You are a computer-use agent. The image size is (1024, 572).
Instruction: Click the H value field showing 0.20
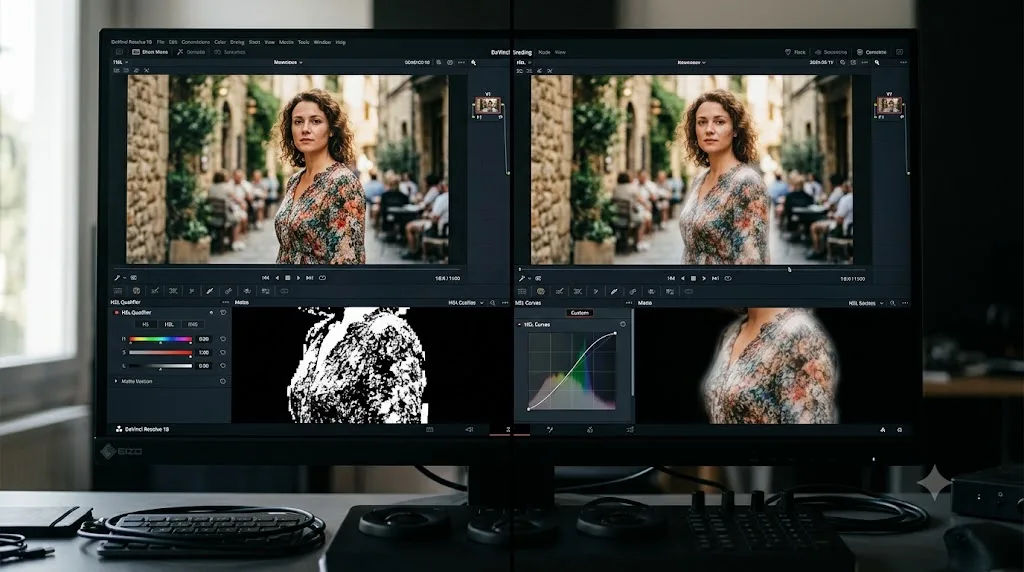204,340
